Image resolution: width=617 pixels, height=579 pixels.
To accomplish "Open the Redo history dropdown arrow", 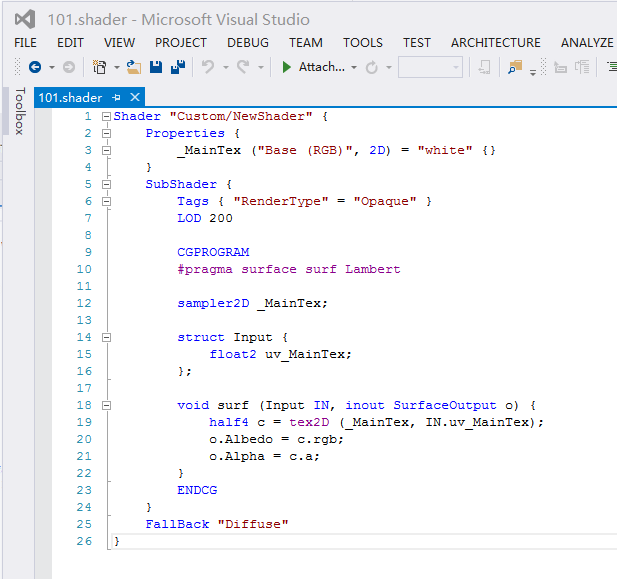I will tap(260, 68).
